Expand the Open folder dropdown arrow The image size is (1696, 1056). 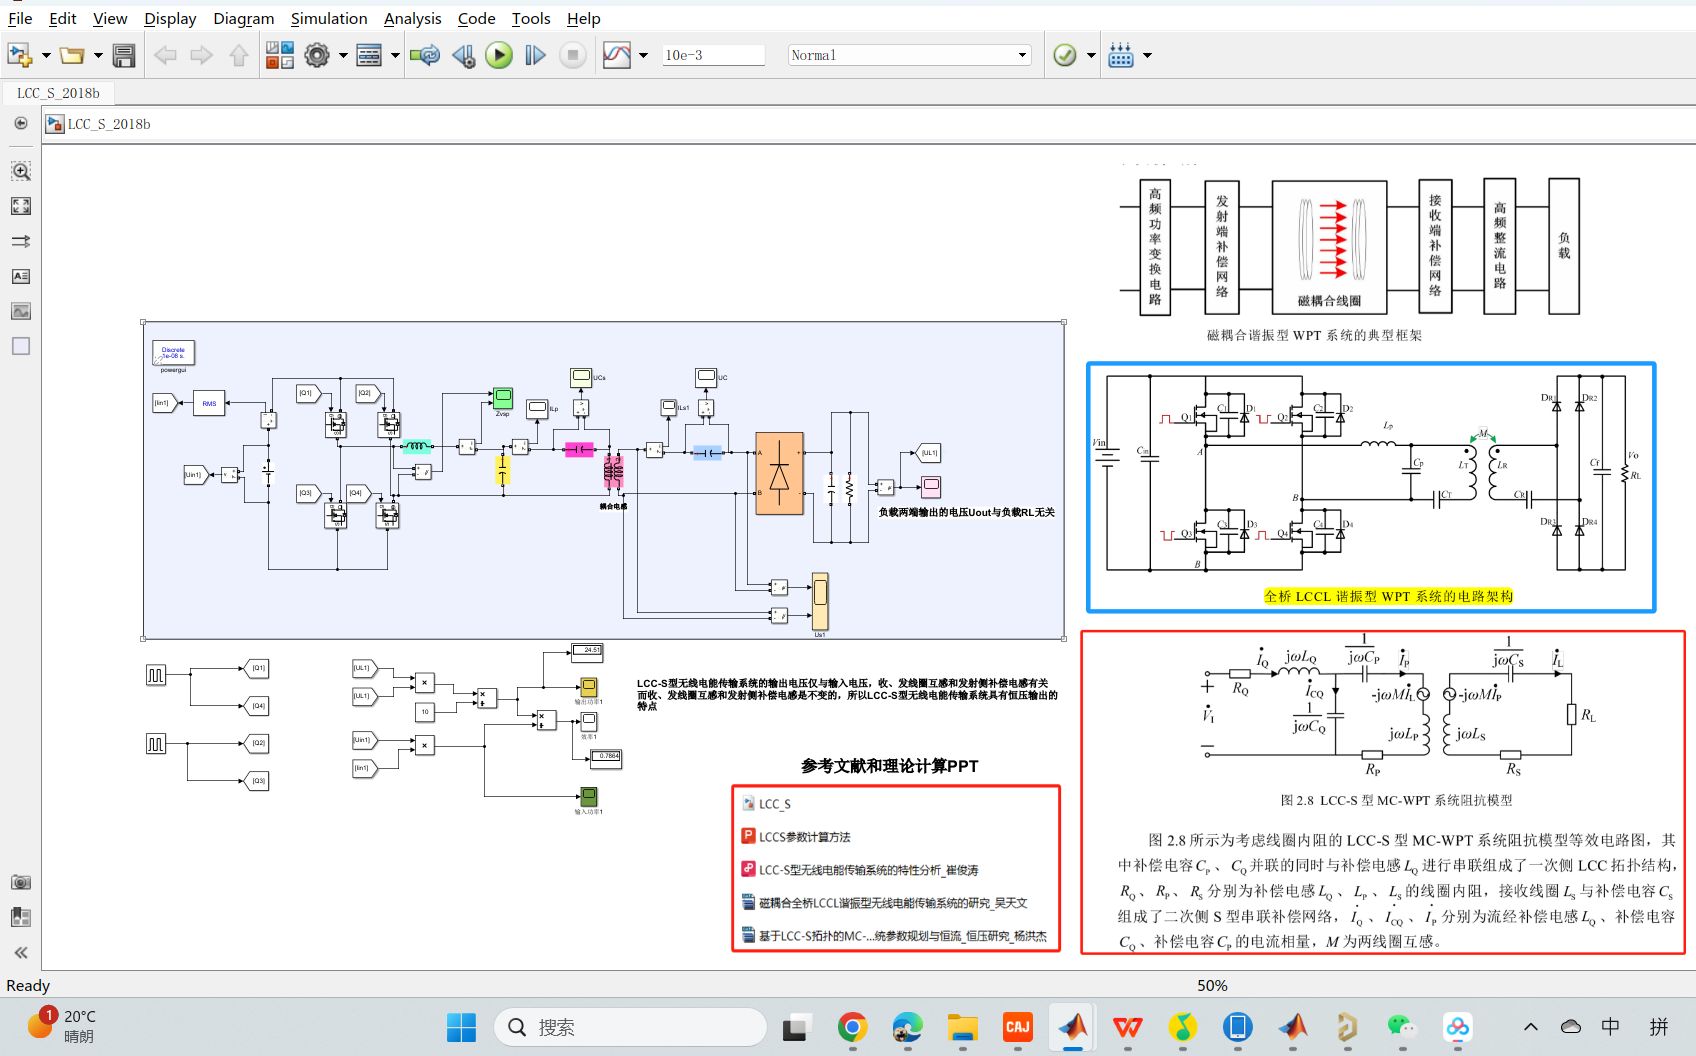coord(98,55)
